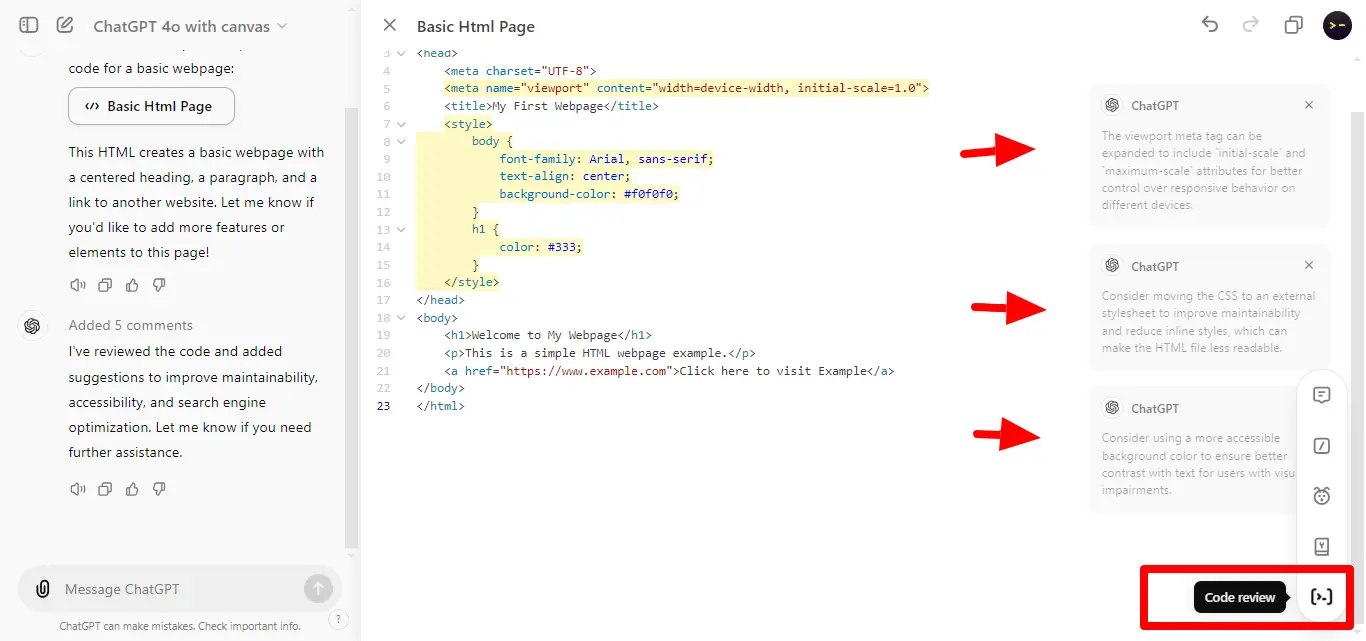The width and height of the screenshot is (1366, 641).
Task: Give a thumbs down to the review message
Action: click(x=158, y=489)
